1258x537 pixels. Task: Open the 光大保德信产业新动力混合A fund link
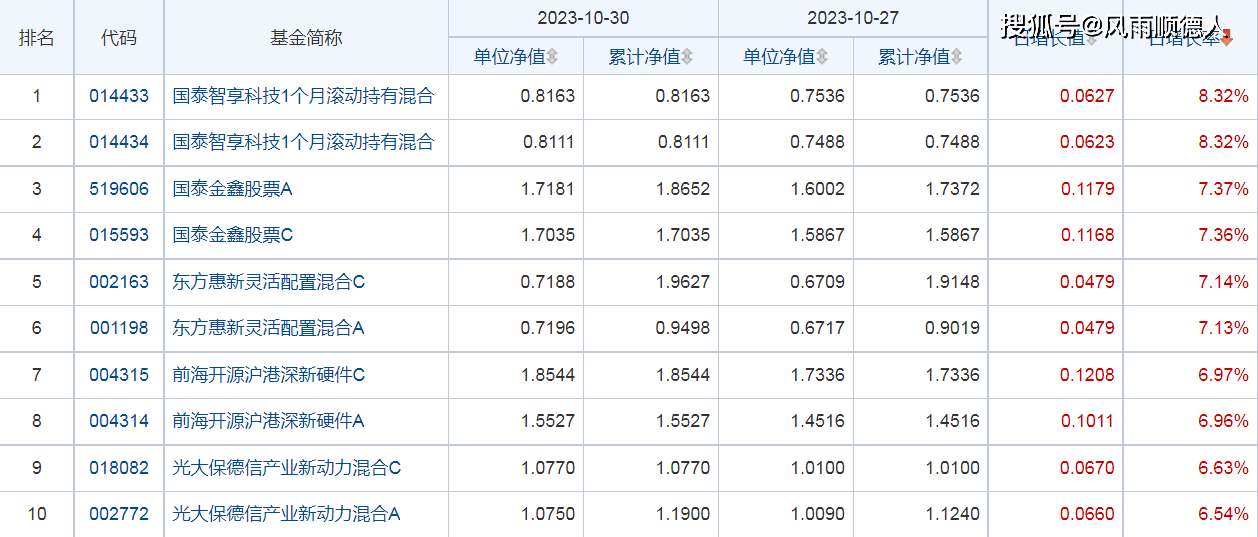(287, 514)
